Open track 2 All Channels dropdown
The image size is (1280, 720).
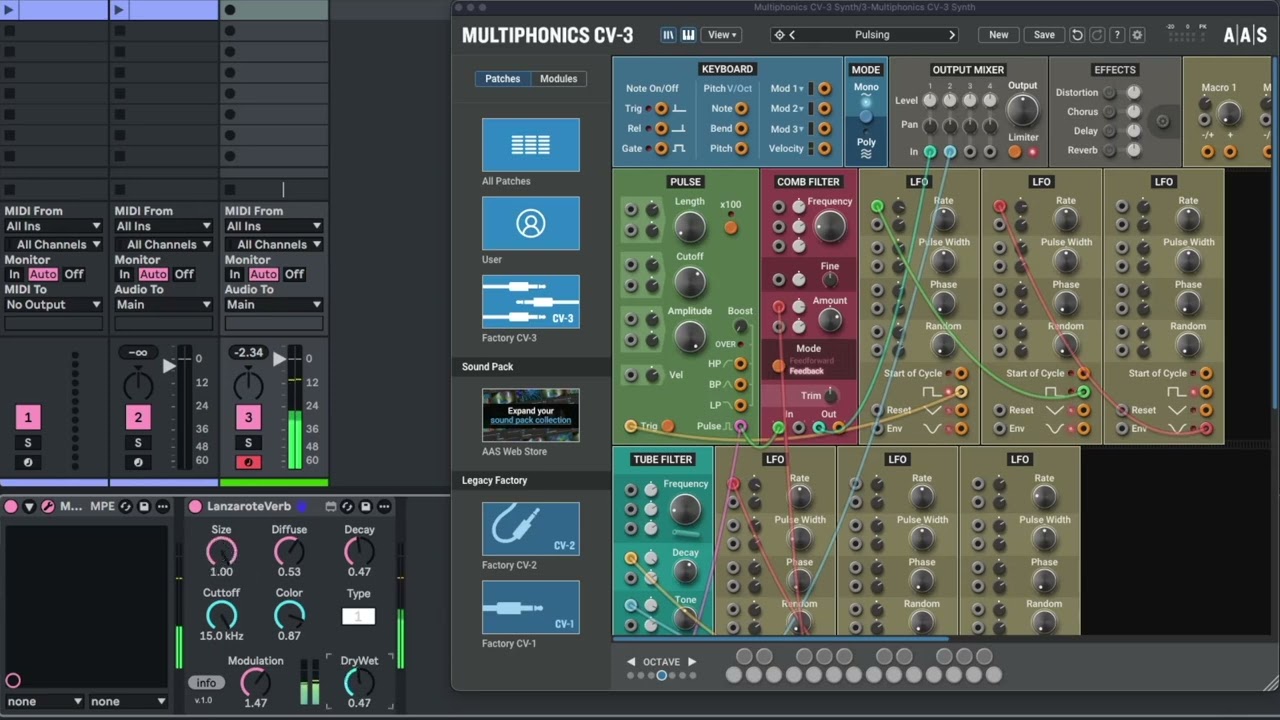(x=163, y=244)
